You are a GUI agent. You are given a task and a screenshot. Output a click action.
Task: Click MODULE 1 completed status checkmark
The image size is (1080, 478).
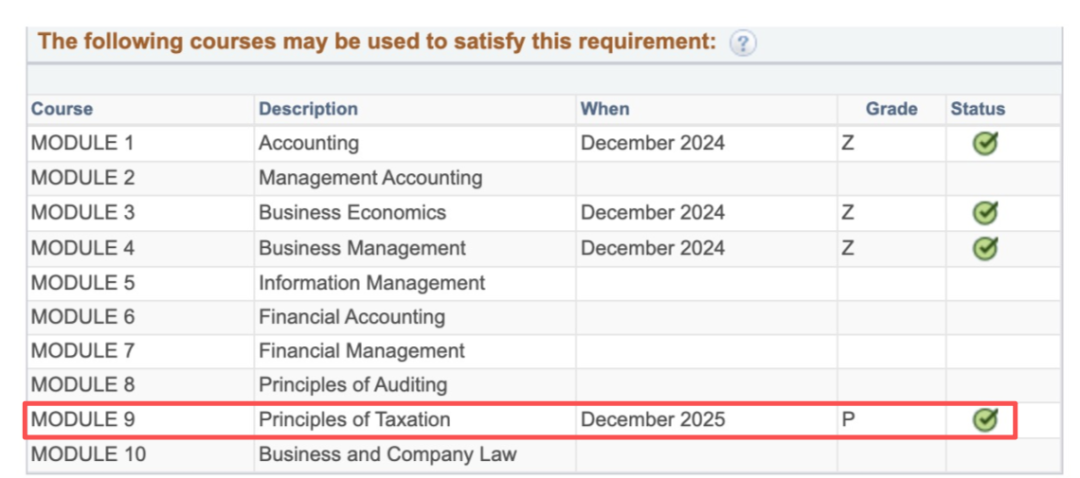tap(986, 144)
